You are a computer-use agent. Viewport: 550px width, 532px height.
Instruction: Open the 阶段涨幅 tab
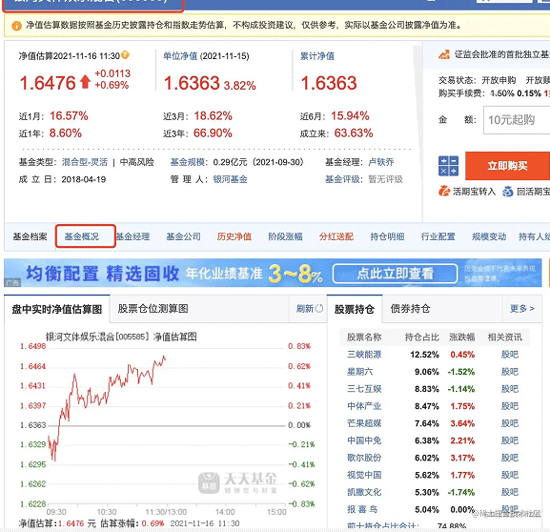coord(285,237)
